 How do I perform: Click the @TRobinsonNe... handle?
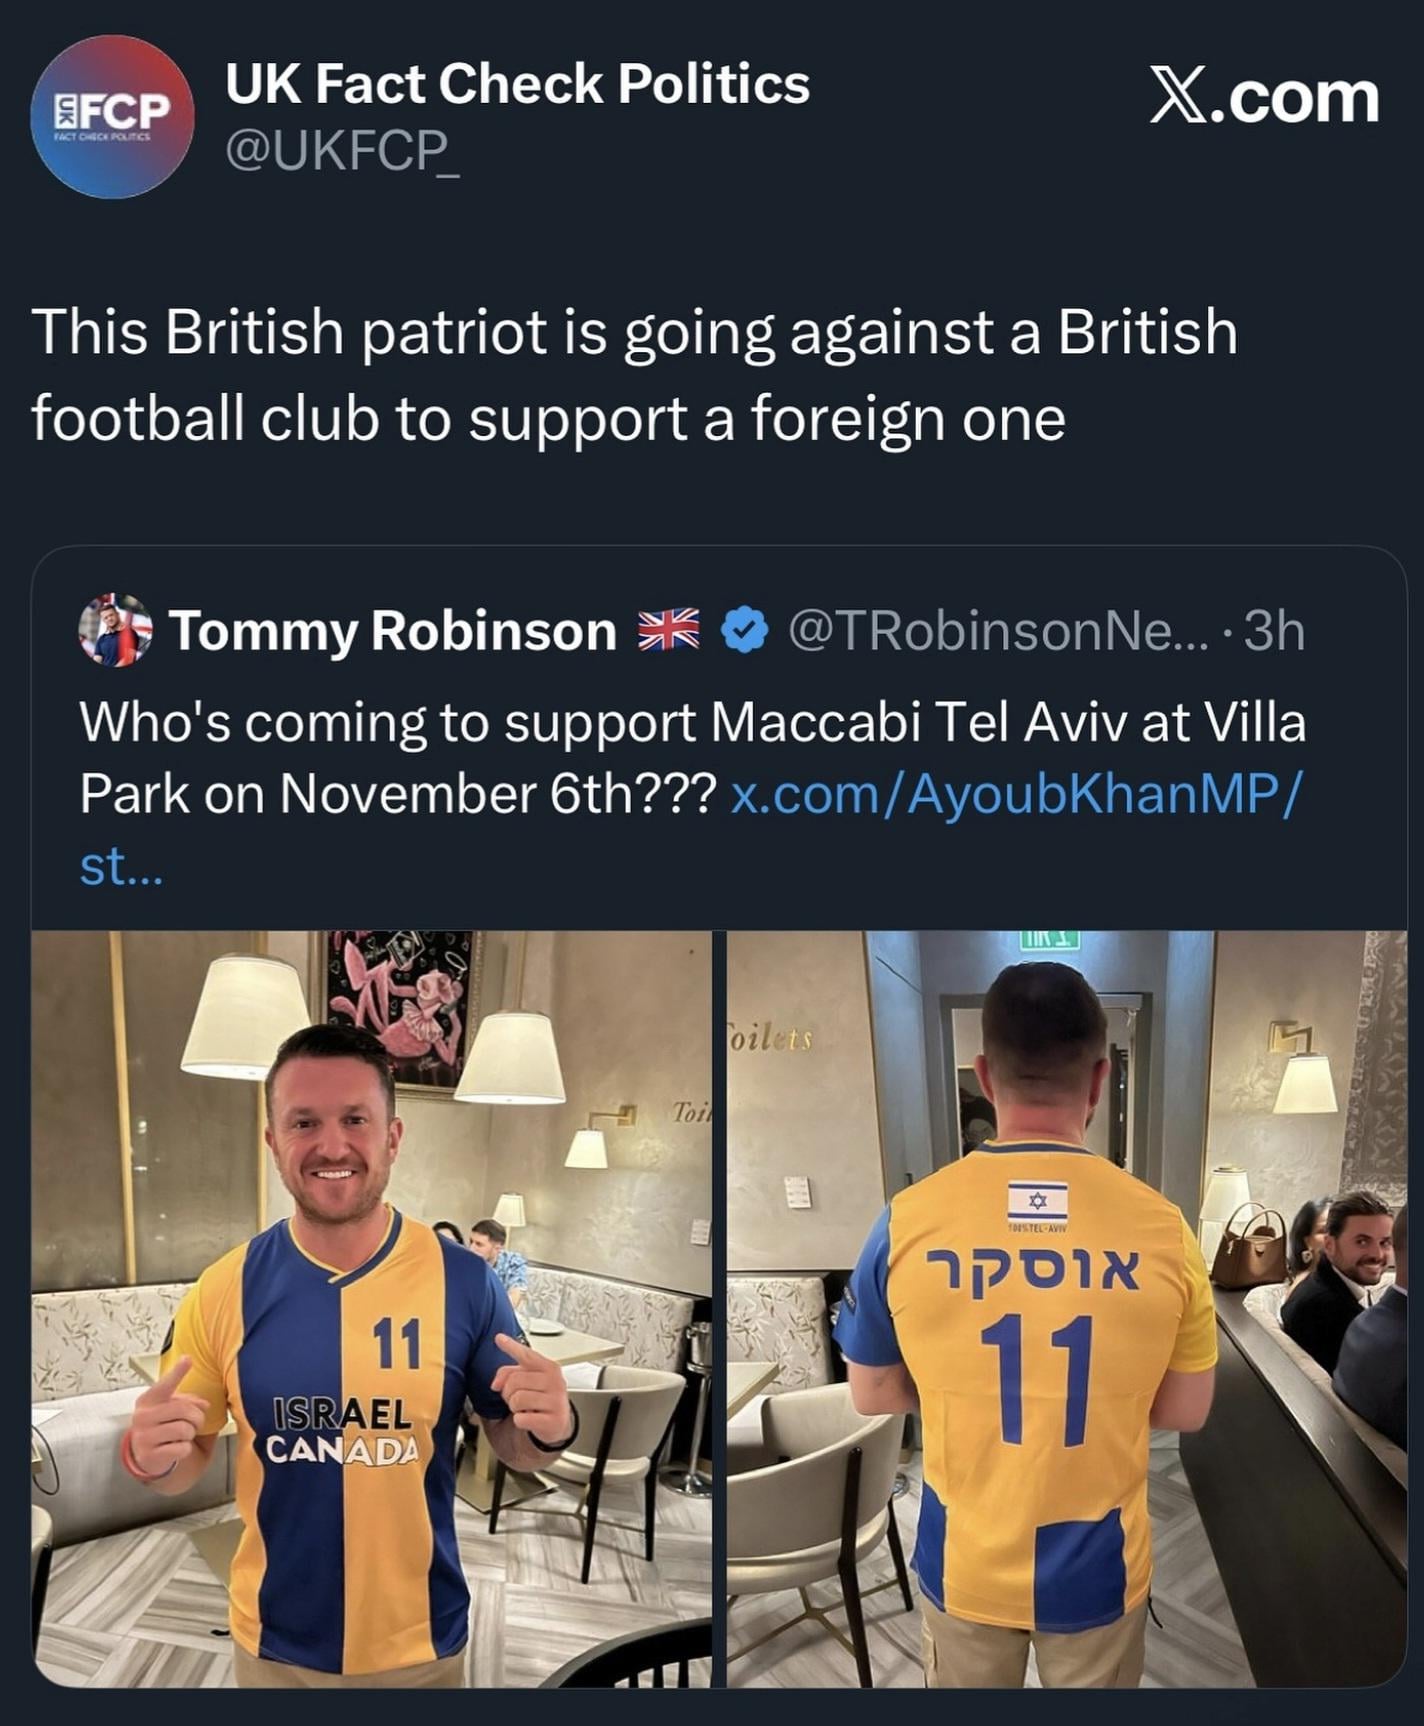pos(998,631)
